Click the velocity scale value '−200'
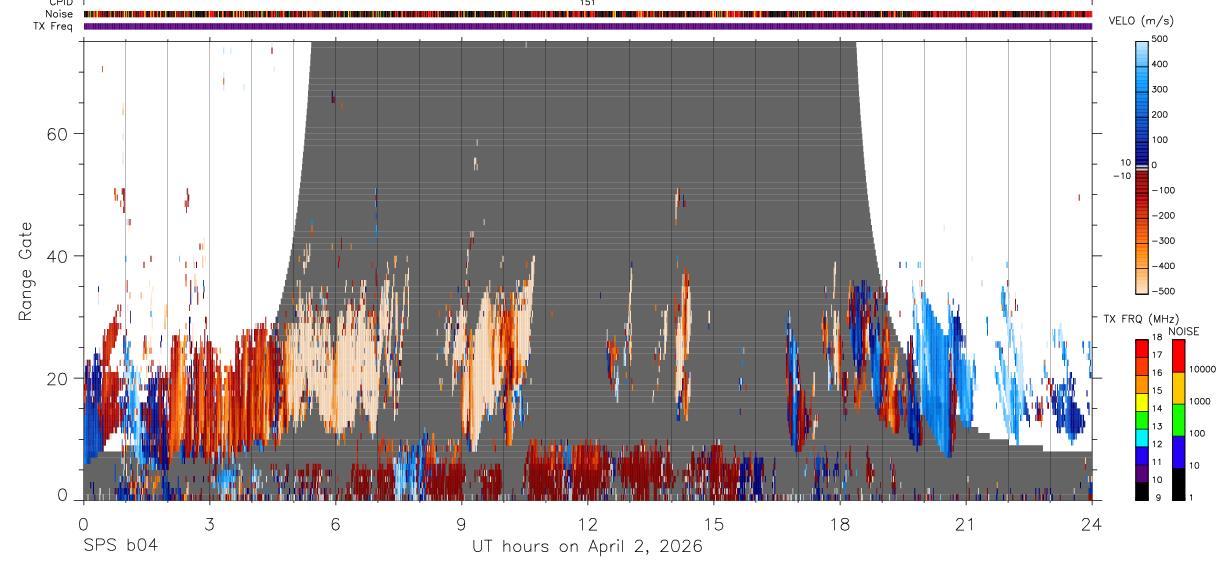The image size is (1228, 567). tap(1163, 215)
